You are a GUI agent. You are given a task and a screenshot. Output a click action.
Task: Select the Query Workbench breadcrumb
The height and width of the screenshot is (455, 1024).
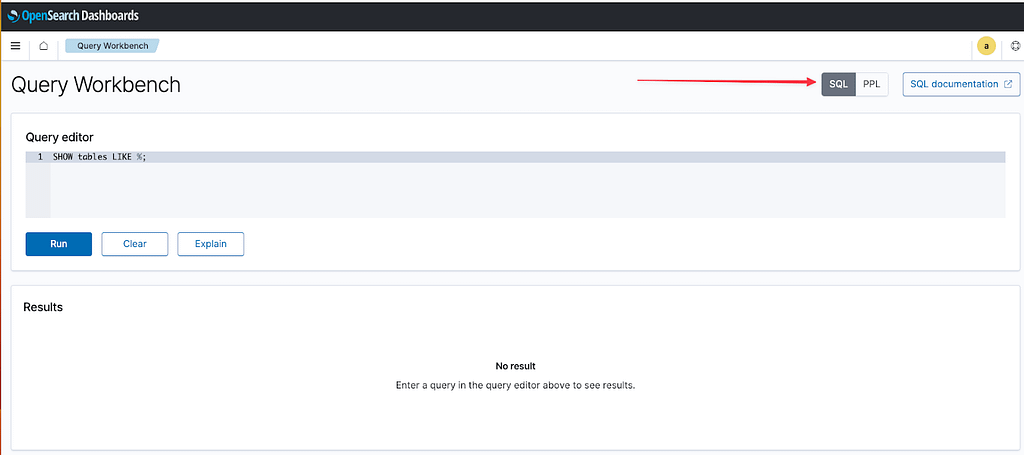click(x=112, y=46)
